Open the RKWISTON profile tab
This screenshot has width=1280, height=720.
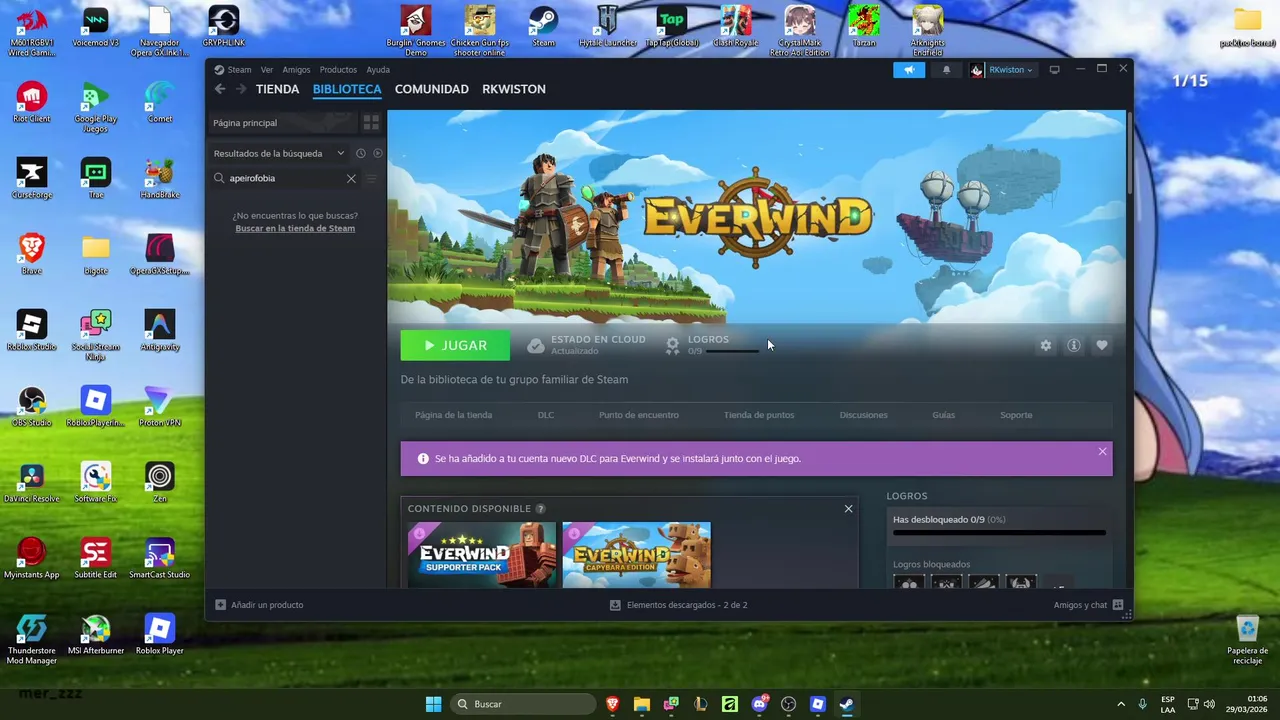514,89
